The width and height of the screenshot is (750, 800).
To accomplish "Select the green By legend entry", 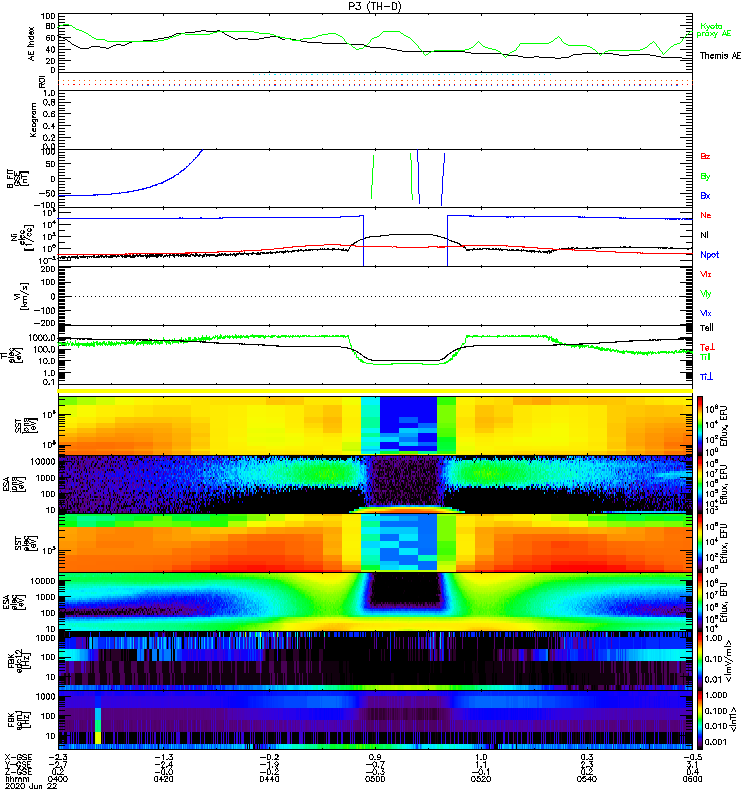I will [705, 176].
